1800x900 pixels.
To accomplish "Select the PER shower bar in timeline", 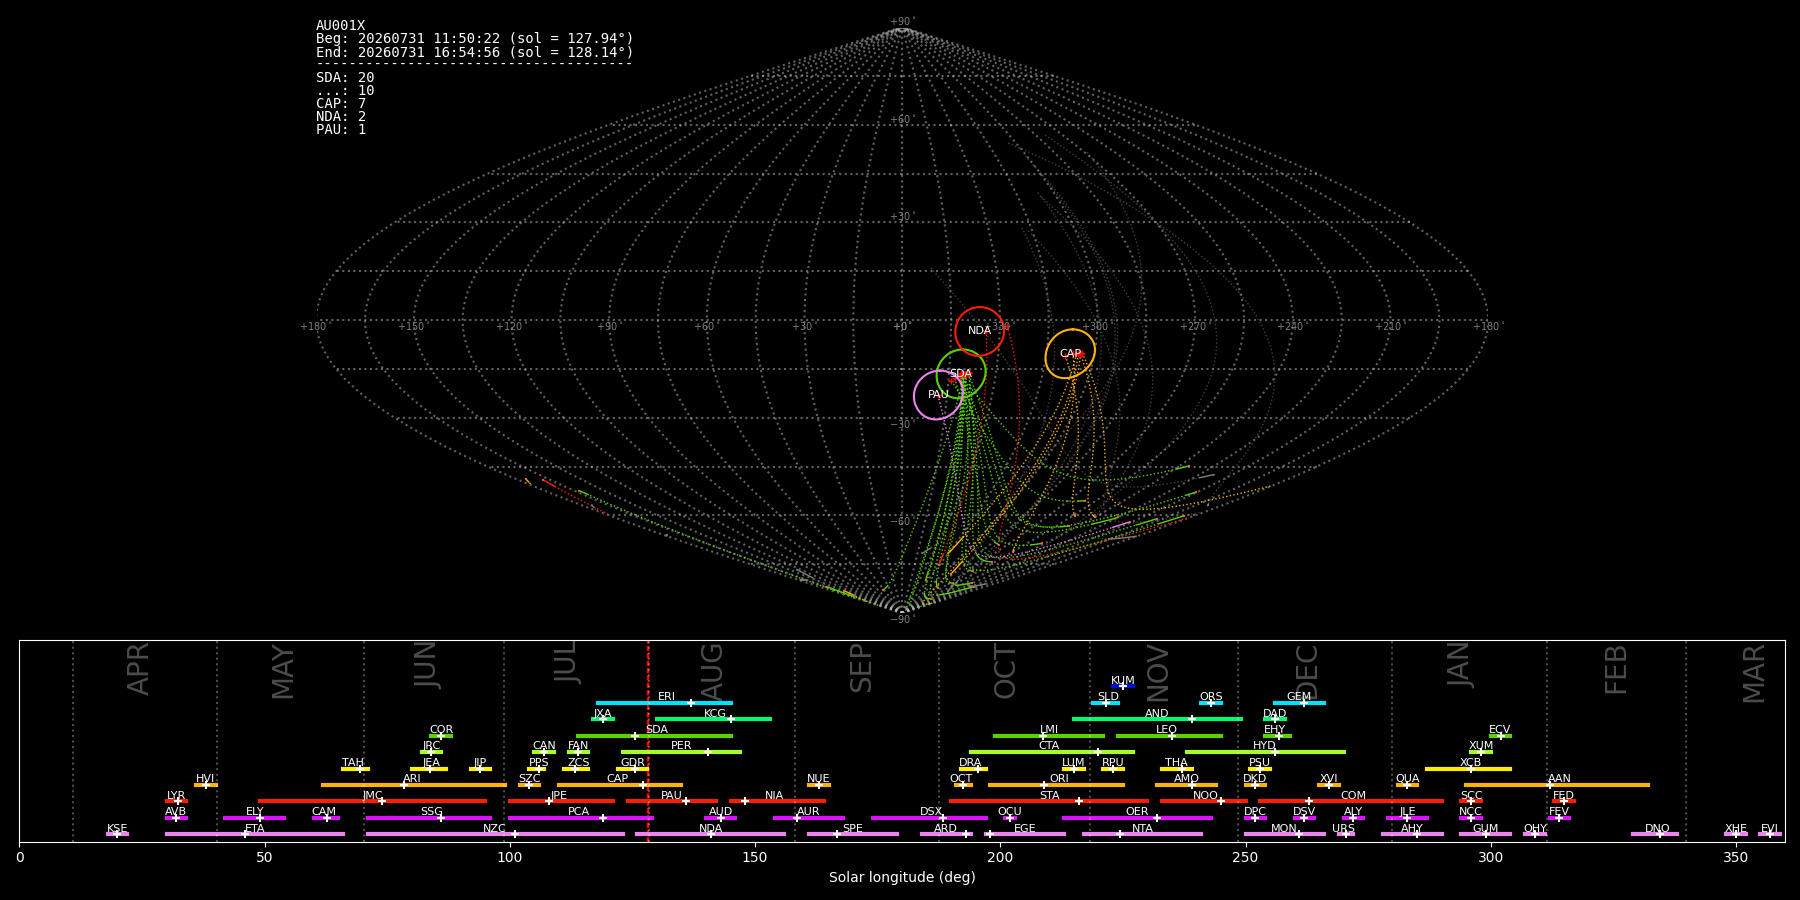I will (681, 752).
